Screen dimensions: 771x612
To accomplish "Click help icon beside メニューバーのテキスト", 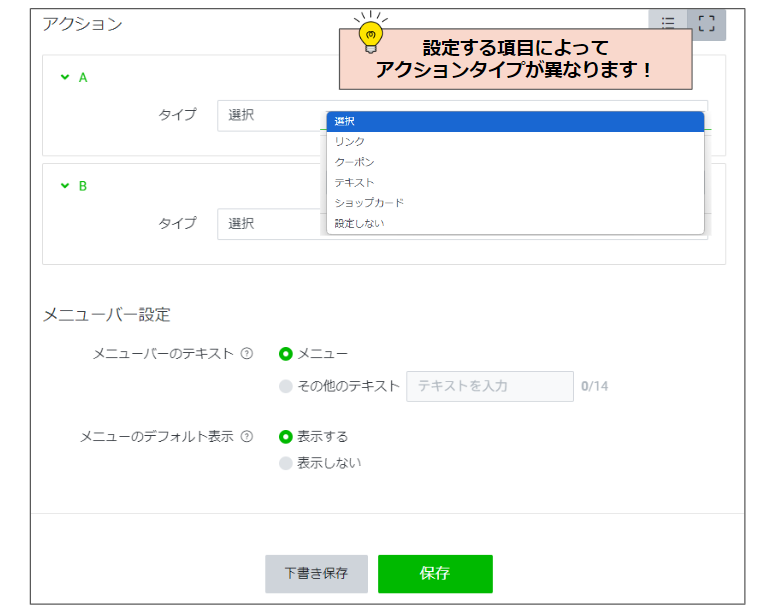I will [x=247, y=353].
